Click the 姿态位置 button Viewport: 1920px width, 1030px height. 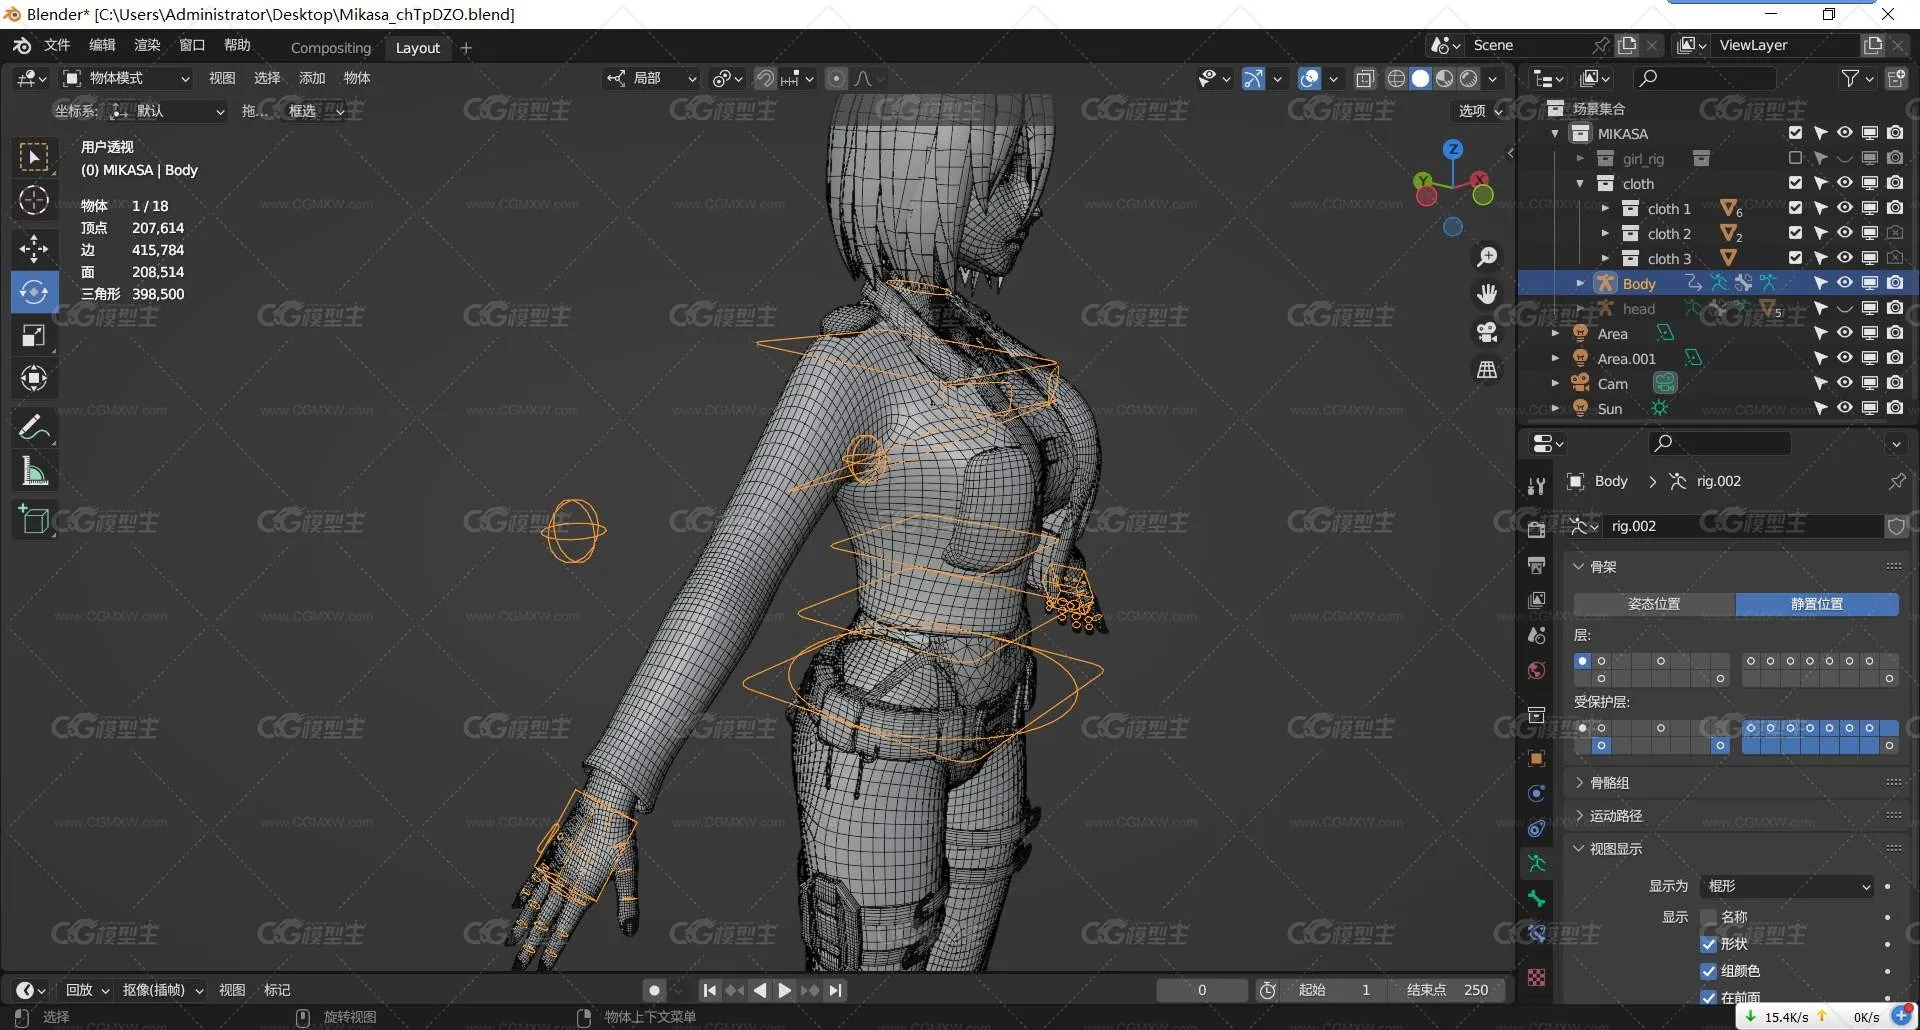click(x=1654, y=604)
